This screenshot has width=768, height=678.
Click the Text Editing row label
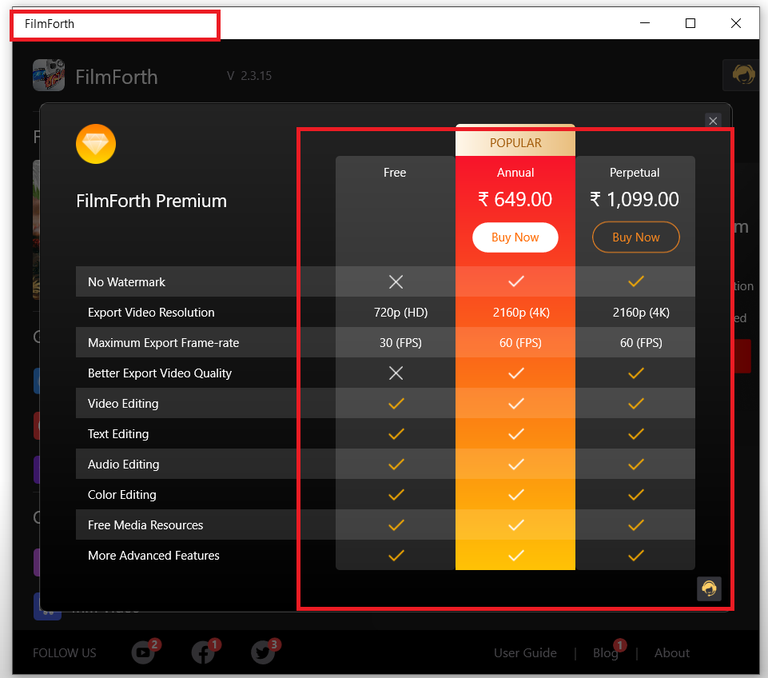[118, 434]
